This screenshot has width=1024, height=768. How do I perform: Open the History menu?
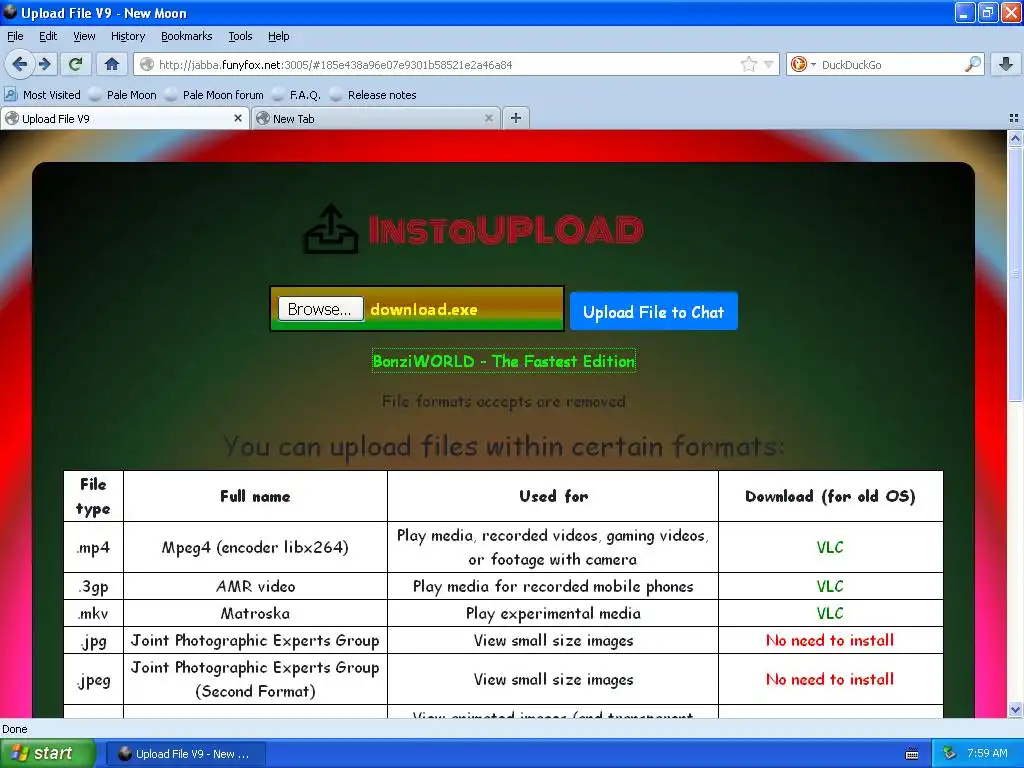pos(127,36)
